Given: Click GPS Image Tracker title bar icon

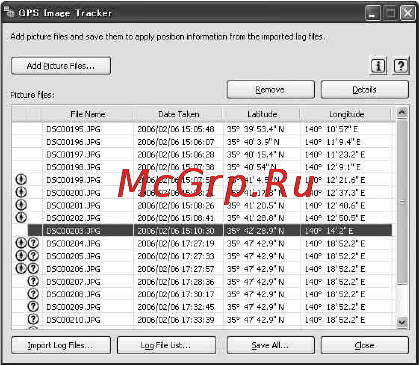Looking at the screenshot, I should click(x=10, y=13).
